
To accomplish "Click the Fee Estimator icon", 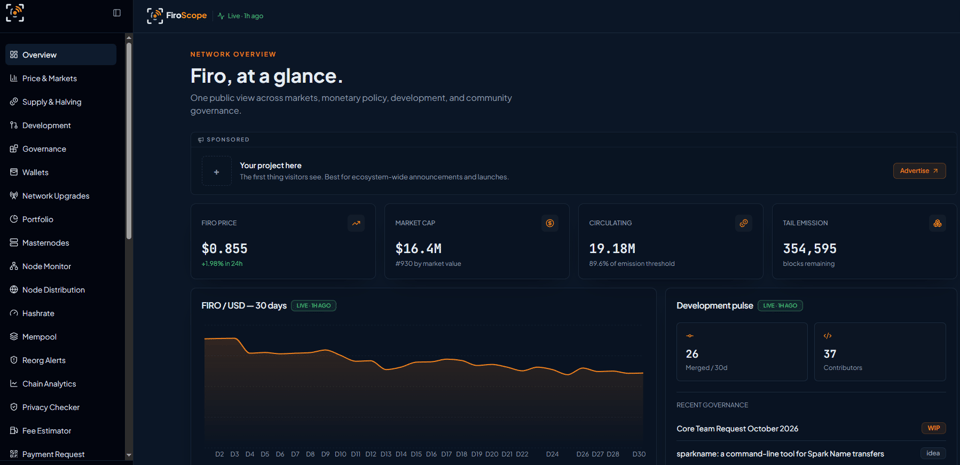I will 13,431.
